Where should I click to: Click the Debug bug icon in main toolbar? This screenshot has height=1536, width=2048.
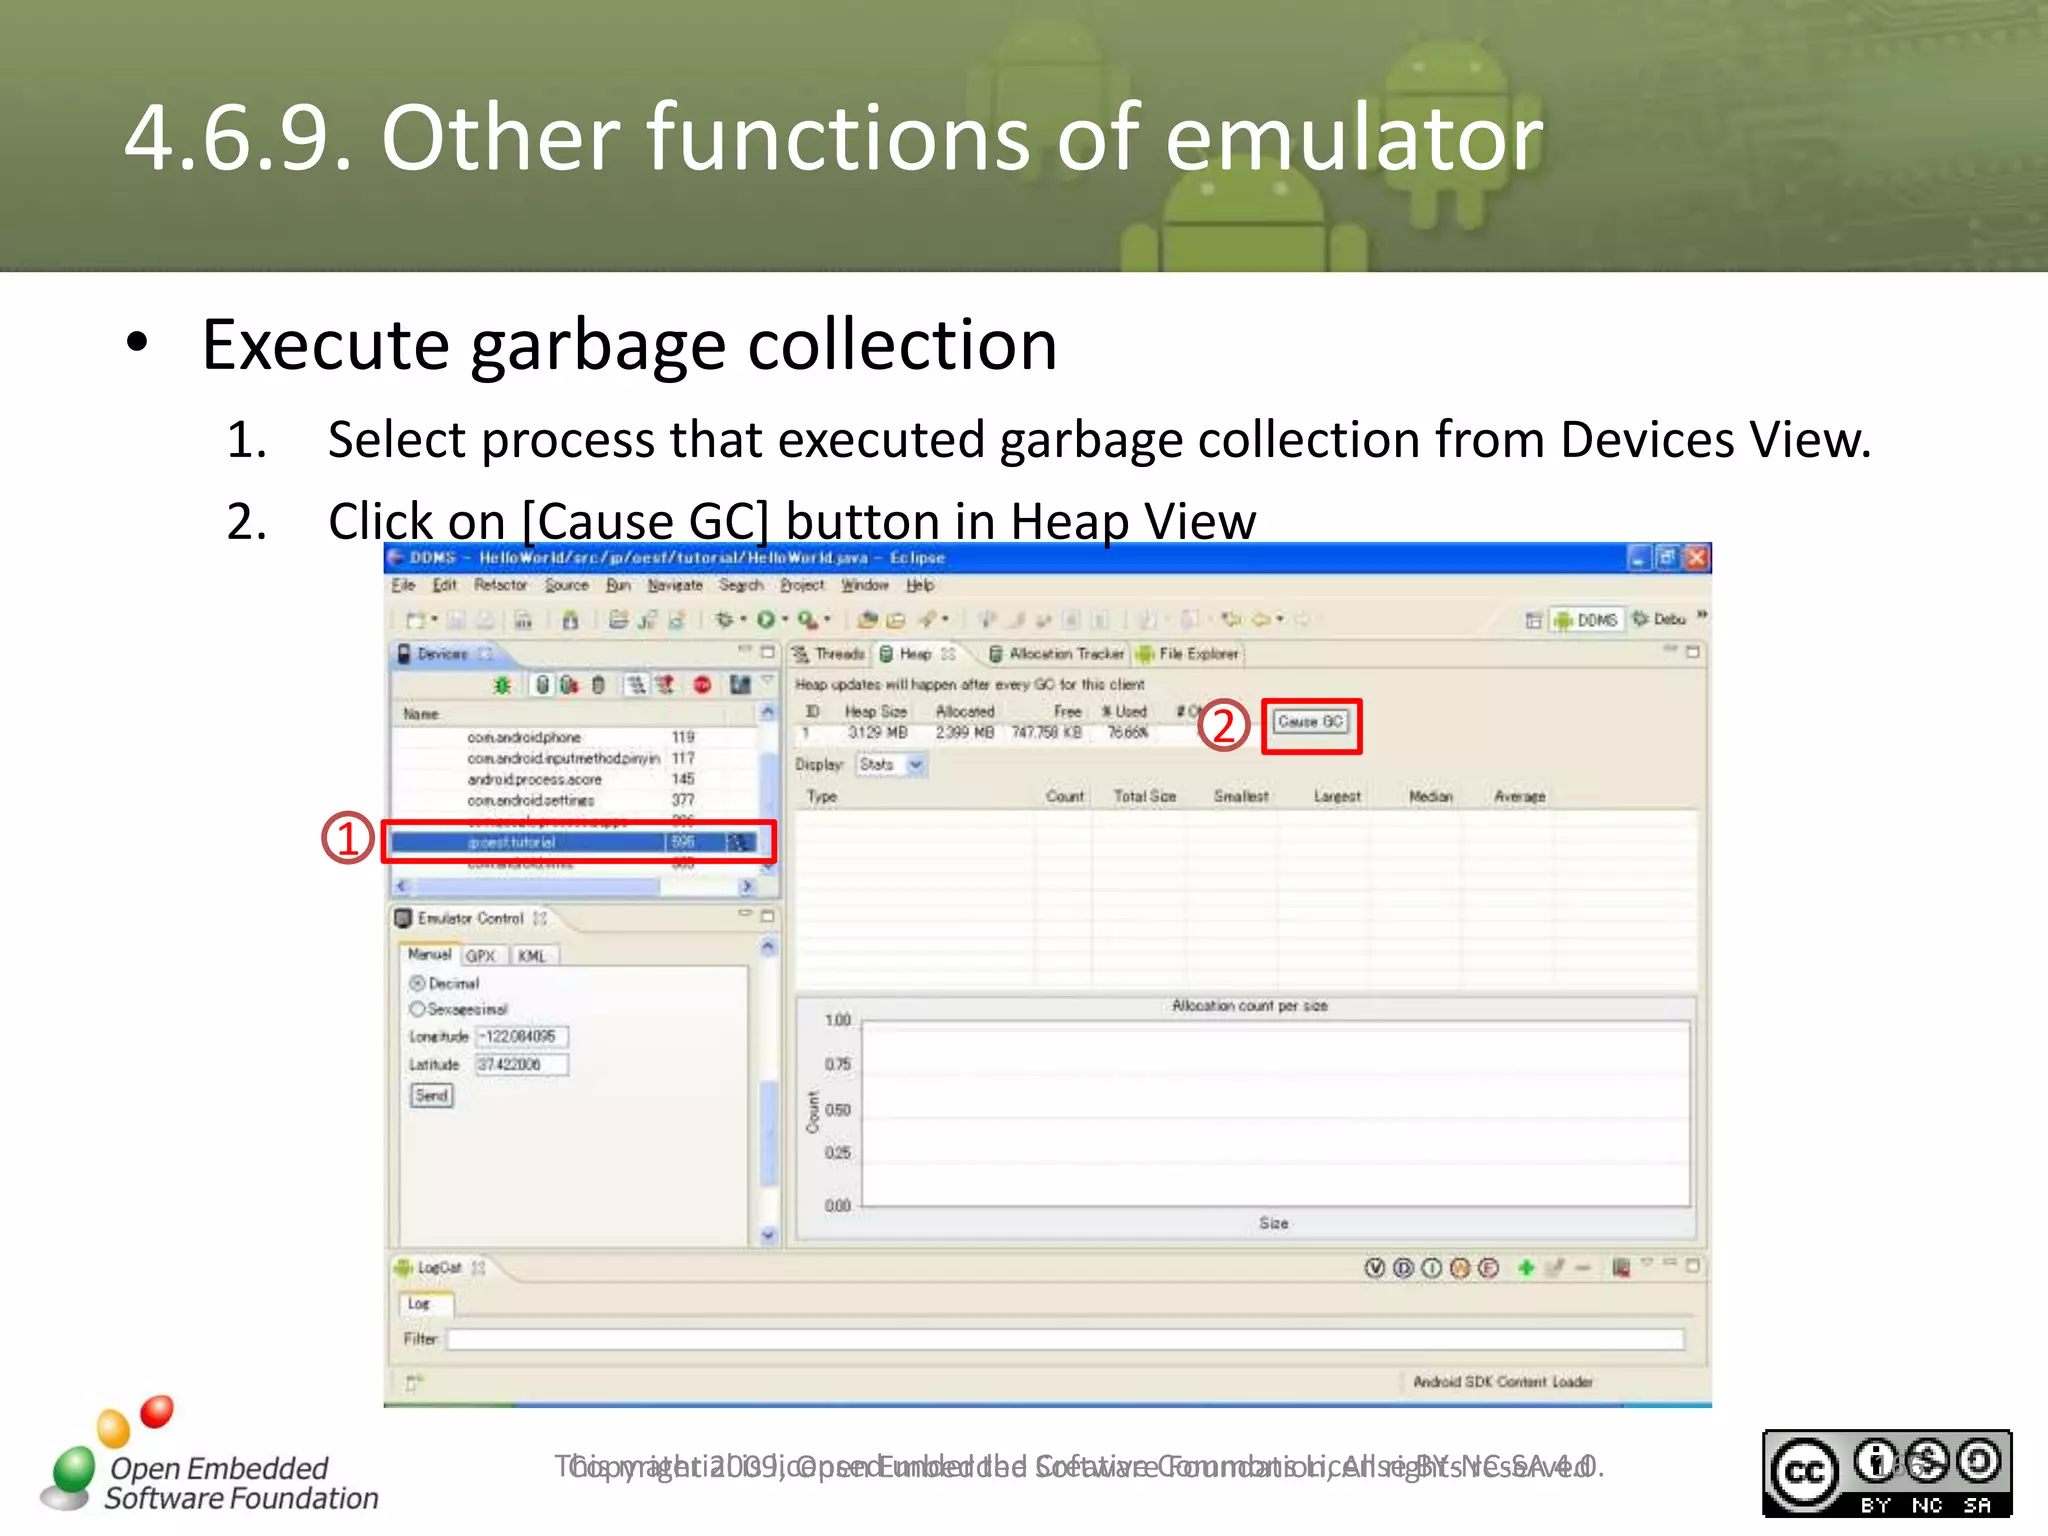pos(725,620)
